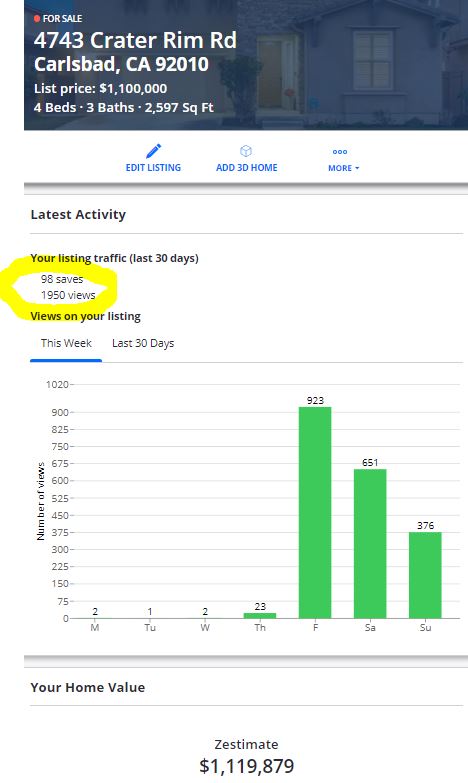Open the EDIT LISTING link

click(153, 168)
